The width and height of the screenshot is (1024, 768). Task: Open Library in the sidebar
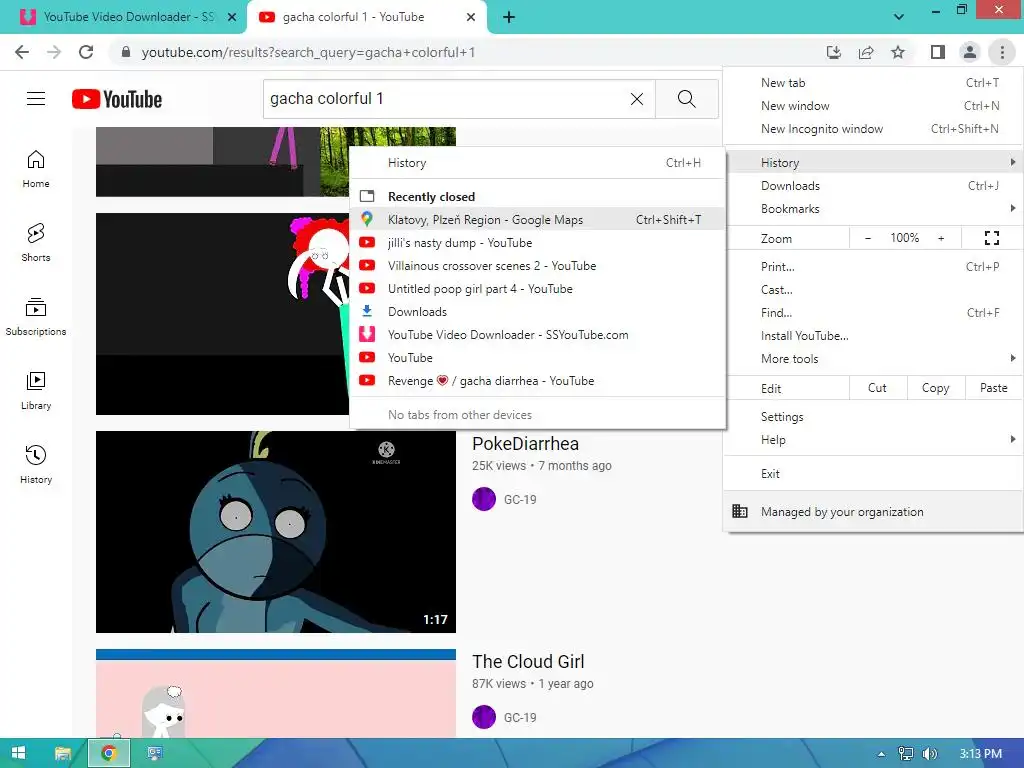(x=36, y=391)
